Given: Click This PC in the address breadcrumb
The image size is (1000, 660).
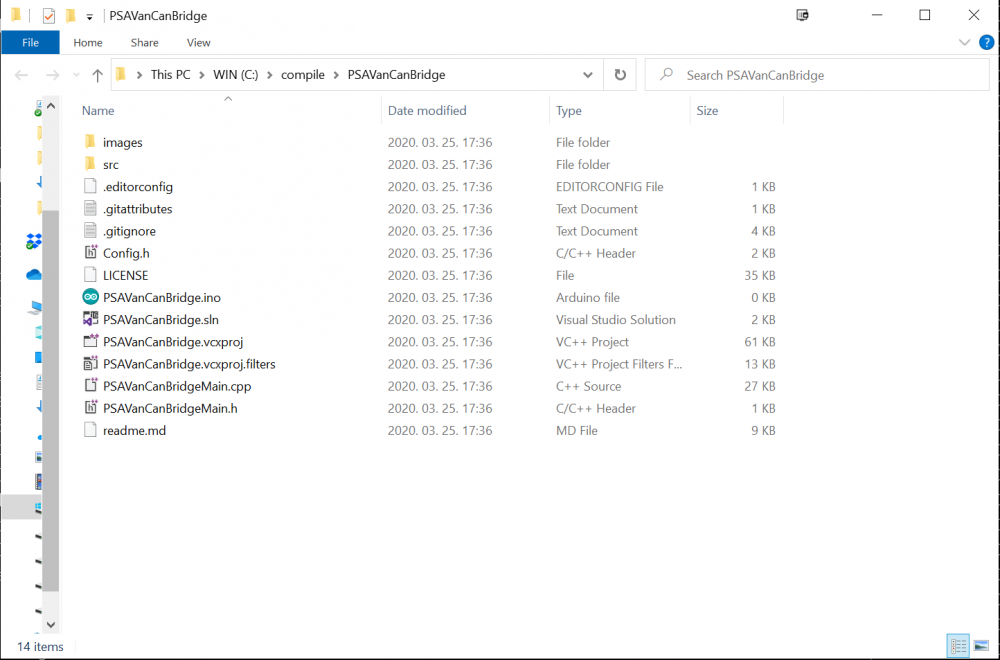Looking at the screenshot, I should (170, 75).
